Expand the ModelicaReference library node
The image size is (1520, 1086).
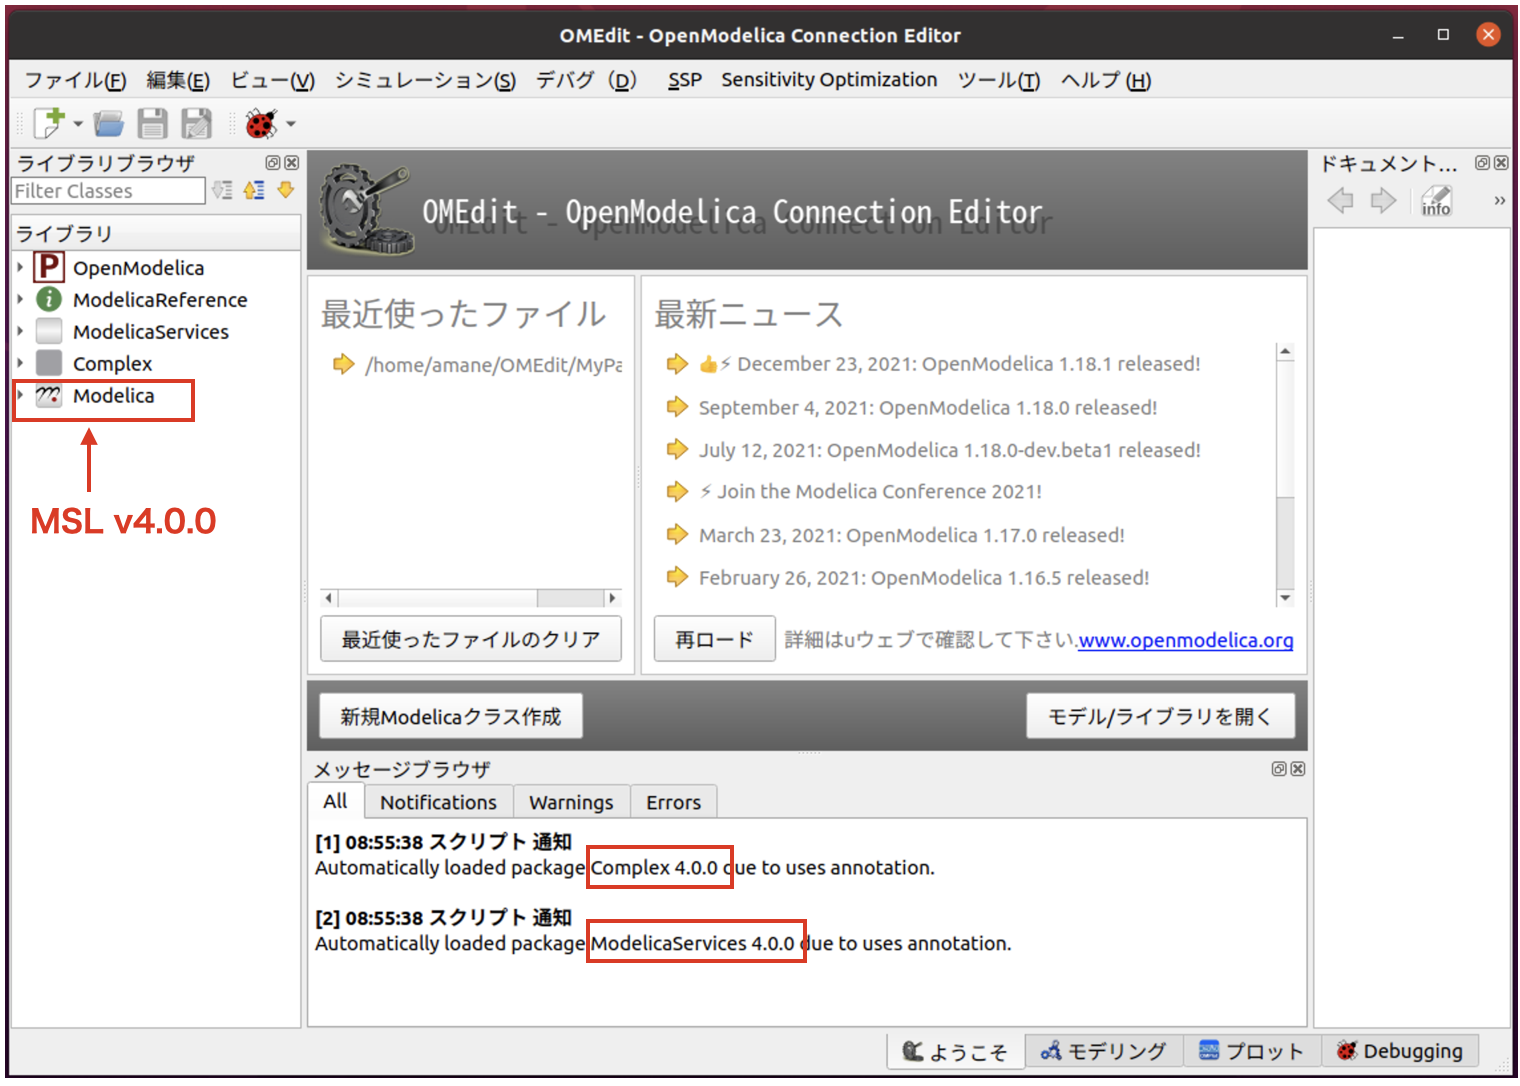[20, 299]
